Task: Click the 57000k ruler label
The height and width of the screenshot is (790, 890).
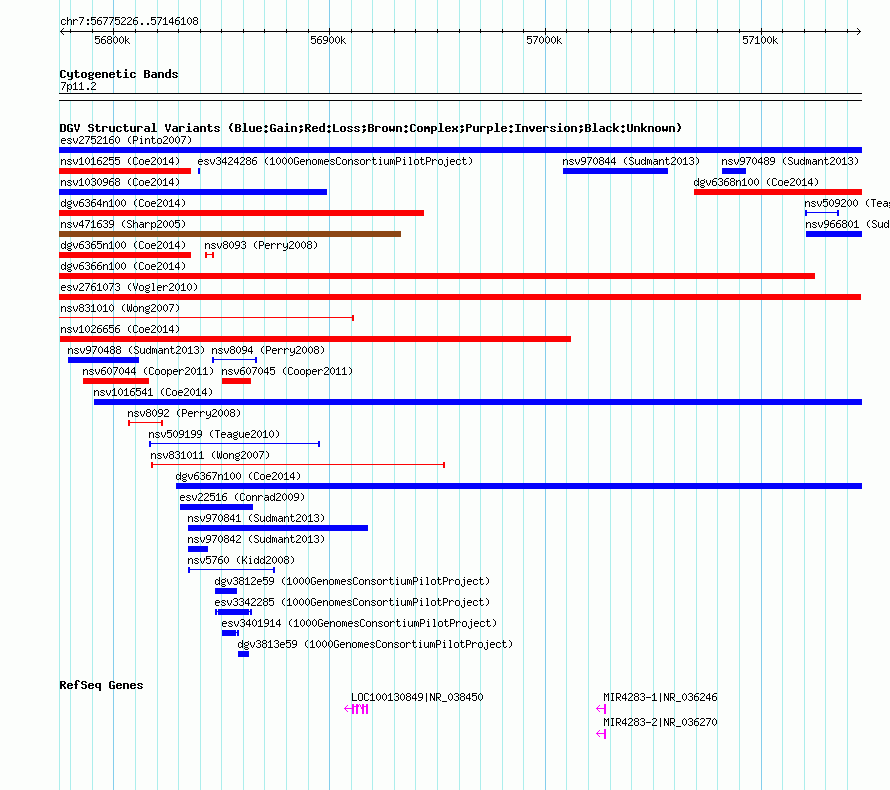Action: coord(544,40)
